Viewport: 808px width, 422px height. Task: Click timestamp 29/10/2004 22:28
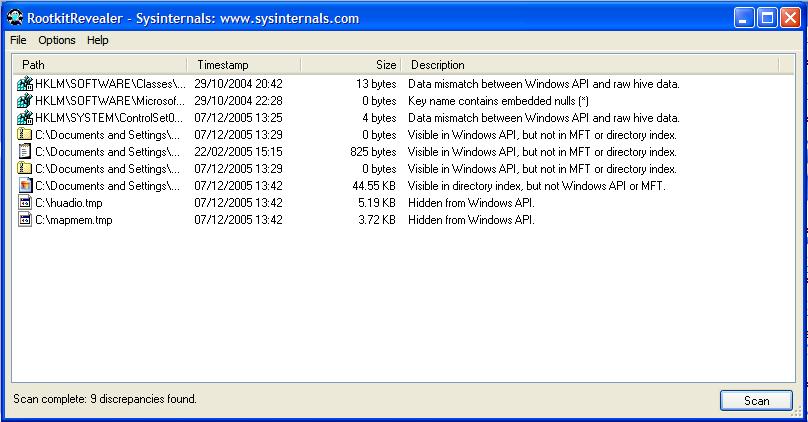click(x=238, y=100)
